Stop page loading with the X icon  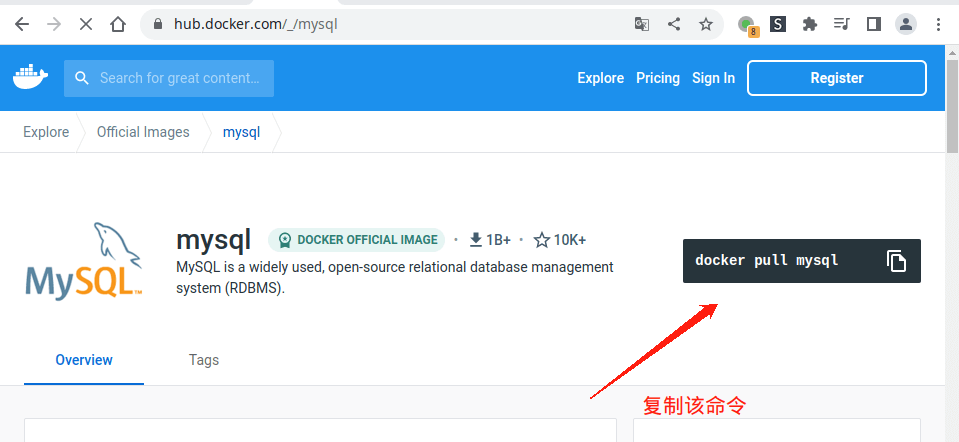point(86,24)
